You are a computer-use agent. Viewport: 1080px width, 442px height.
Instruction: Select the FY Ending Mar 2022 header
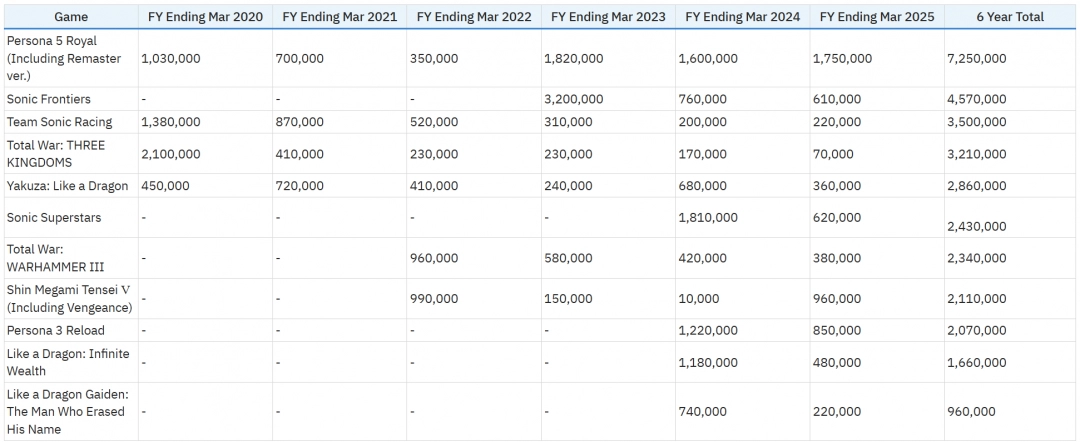[474, 17]
